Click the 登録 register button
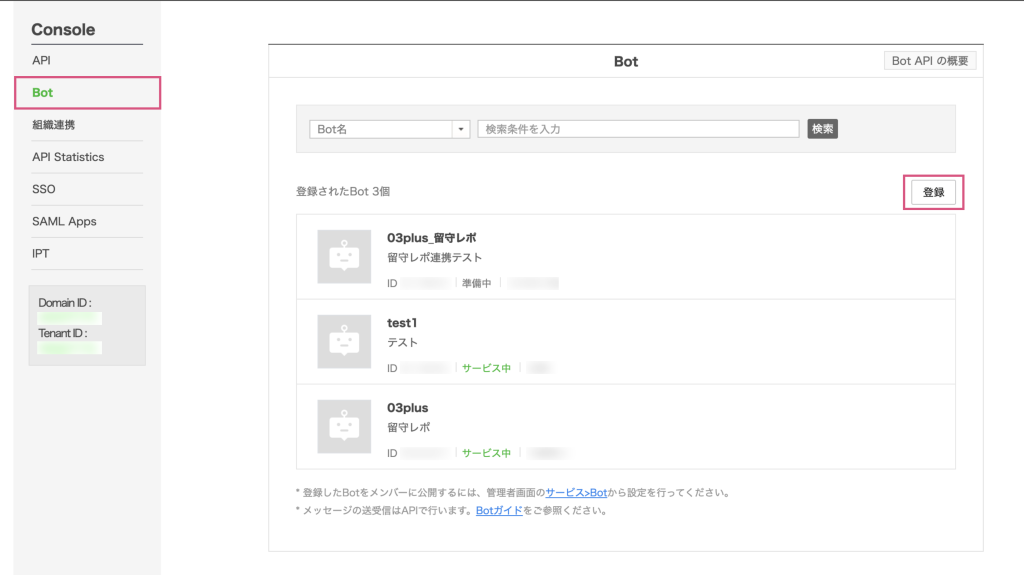The image size is (1024, 575). (933, 192)
